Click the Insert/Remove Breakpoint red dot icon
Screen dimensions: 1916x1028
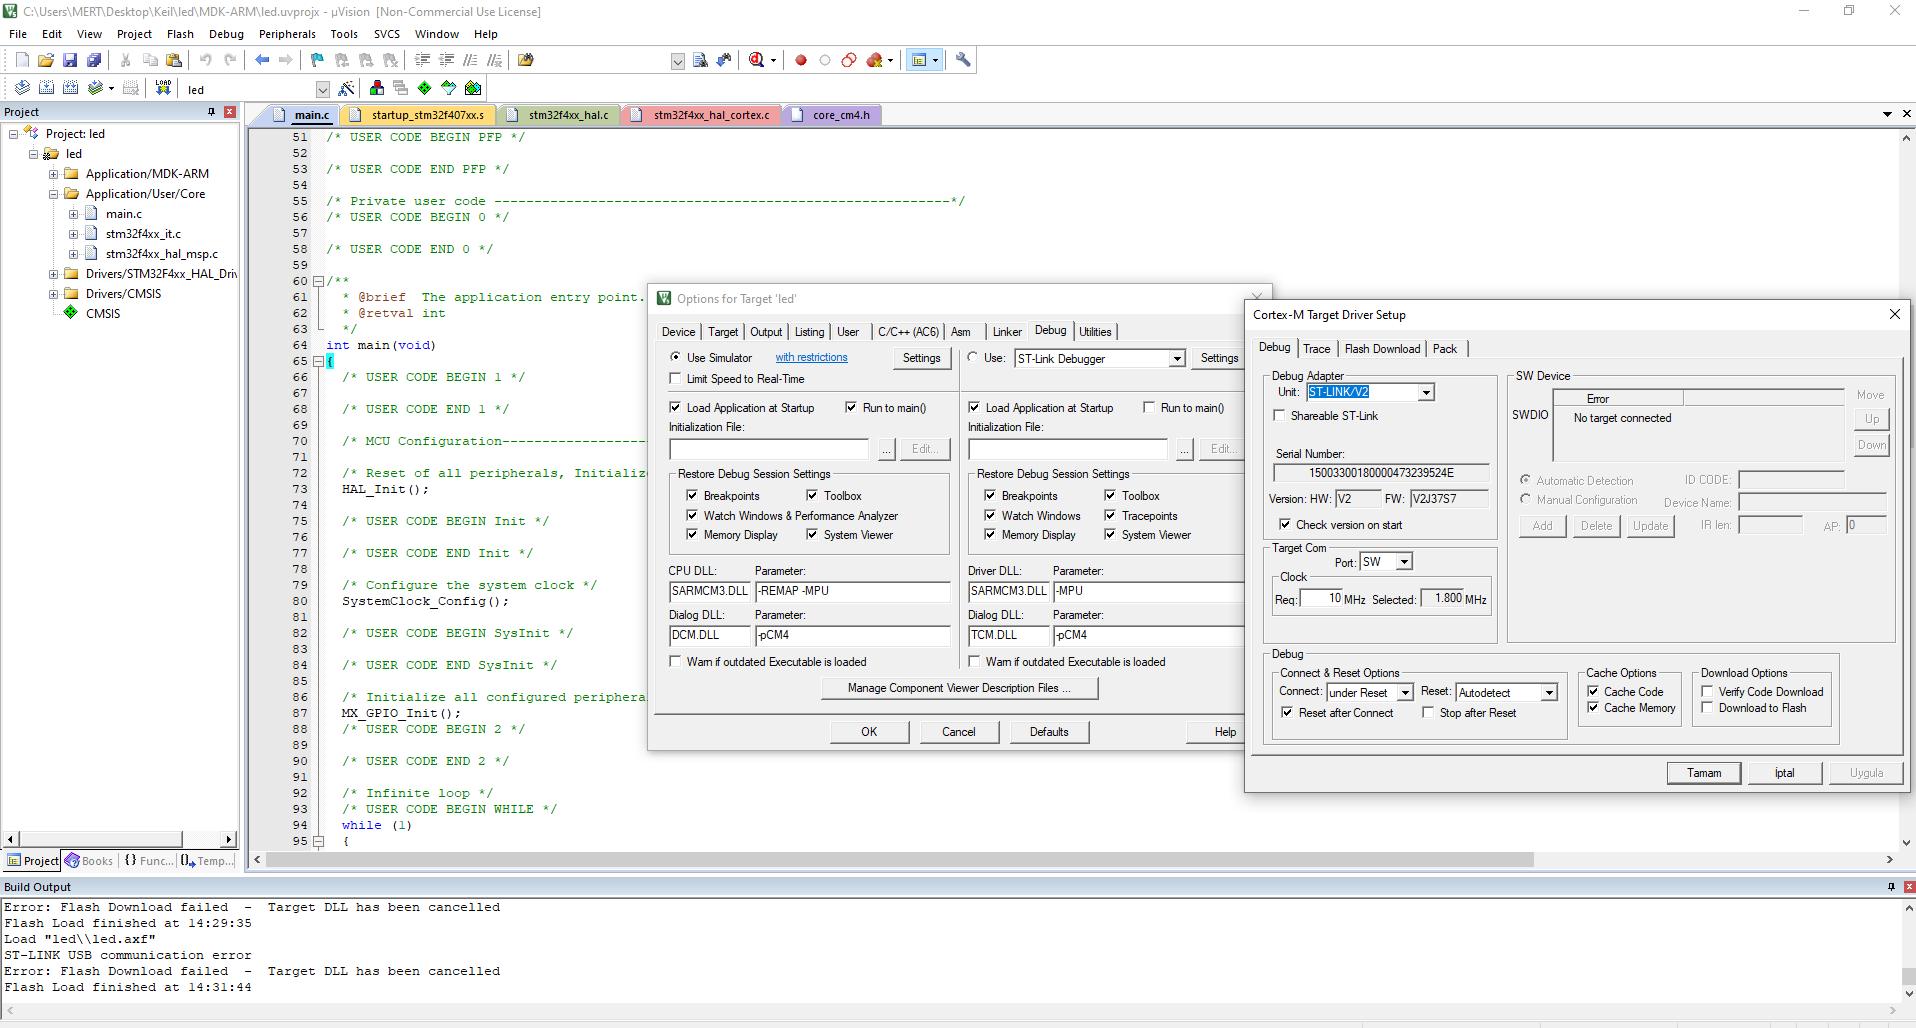(x=801, y=60)
